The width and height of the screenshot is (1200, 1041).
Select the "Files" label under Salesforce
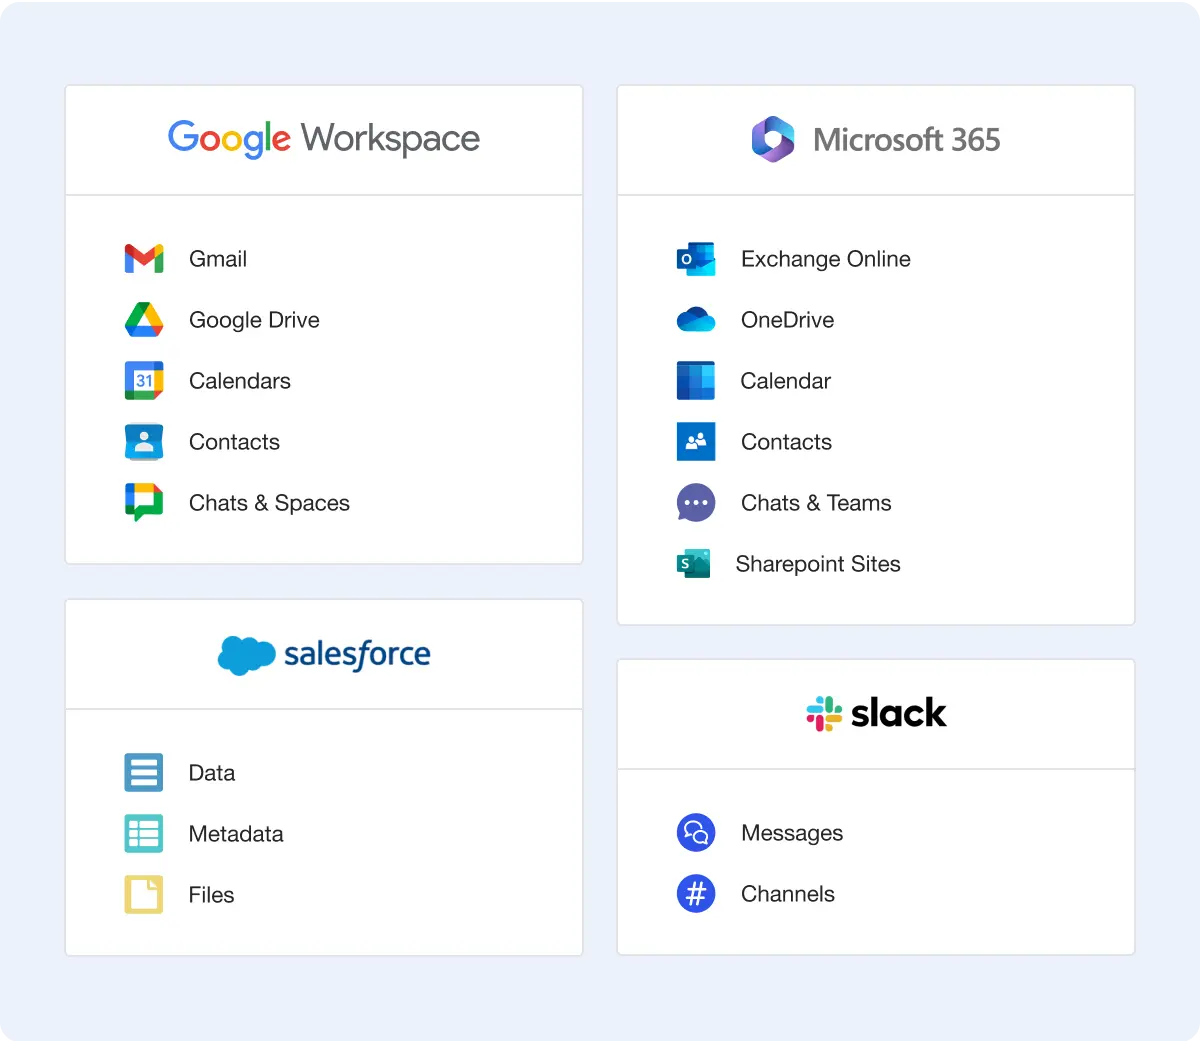click(x=211, y=895)
